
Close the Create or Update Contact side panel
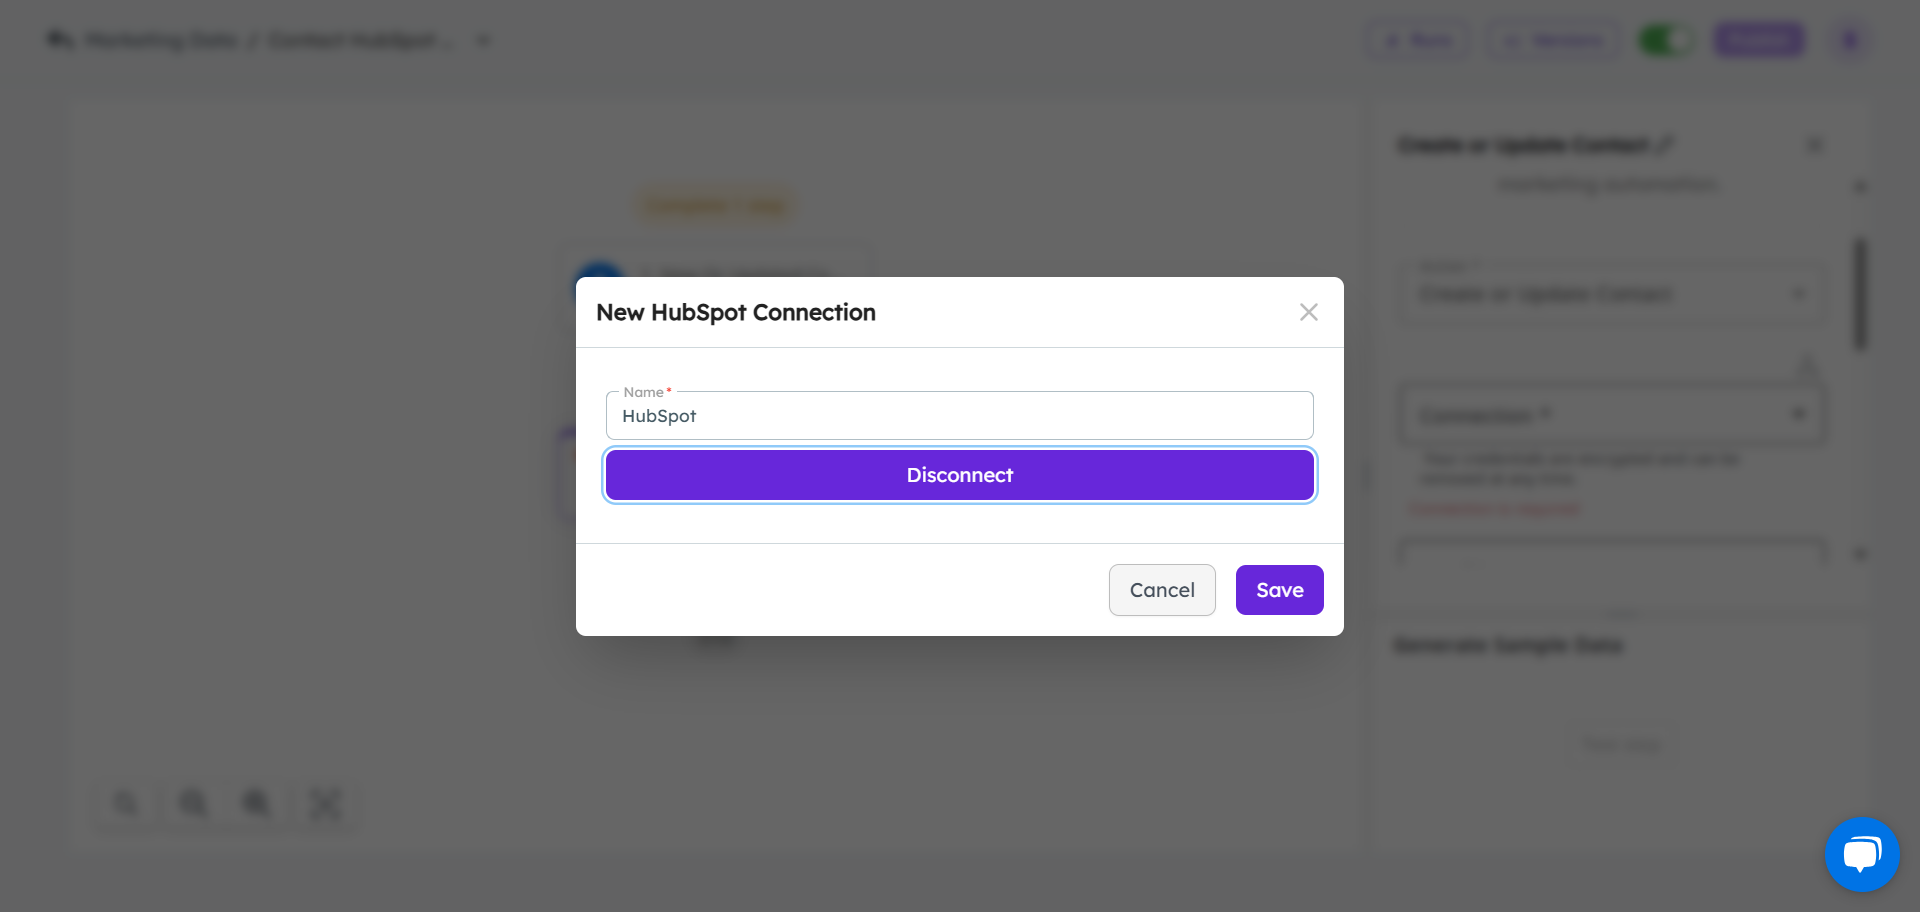pyautogui.click(x=1815, y=145)
